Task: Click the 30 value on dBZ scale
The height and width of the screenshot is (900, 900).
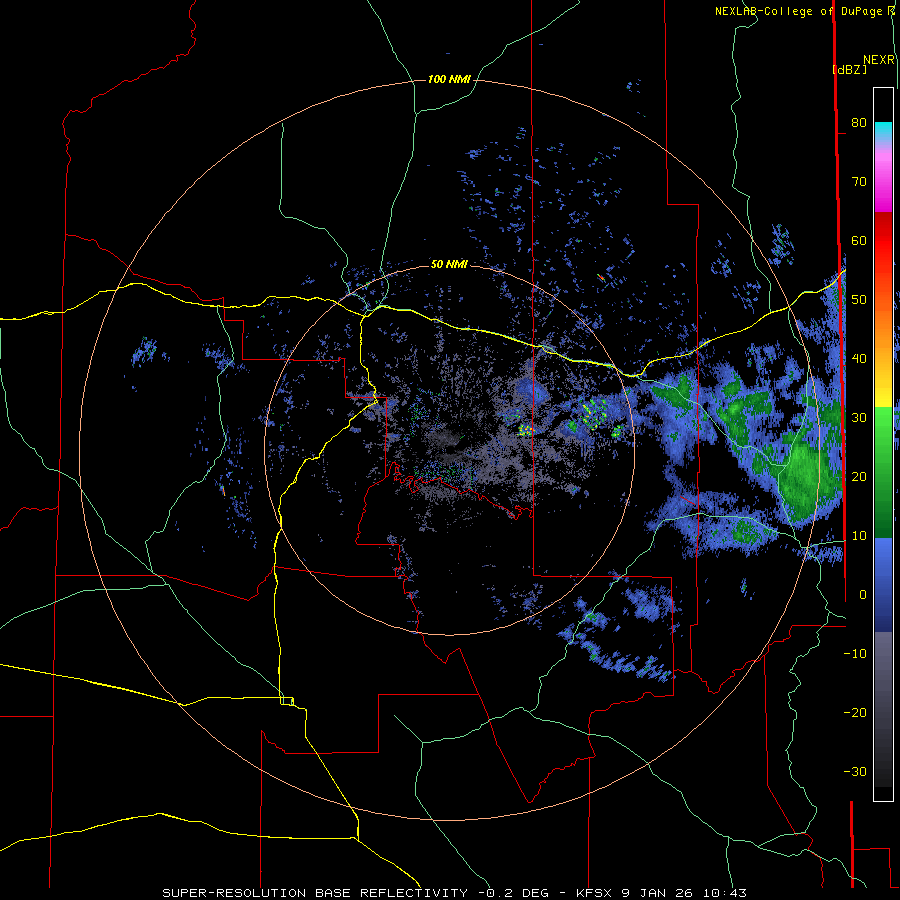Action: pos(859,417)
